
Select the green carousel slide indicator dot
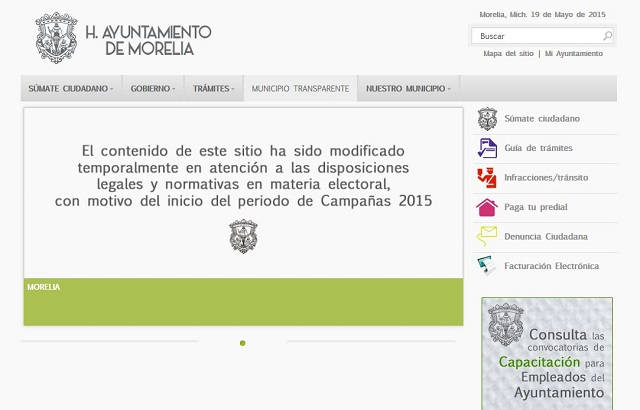(x=242, y=343)
